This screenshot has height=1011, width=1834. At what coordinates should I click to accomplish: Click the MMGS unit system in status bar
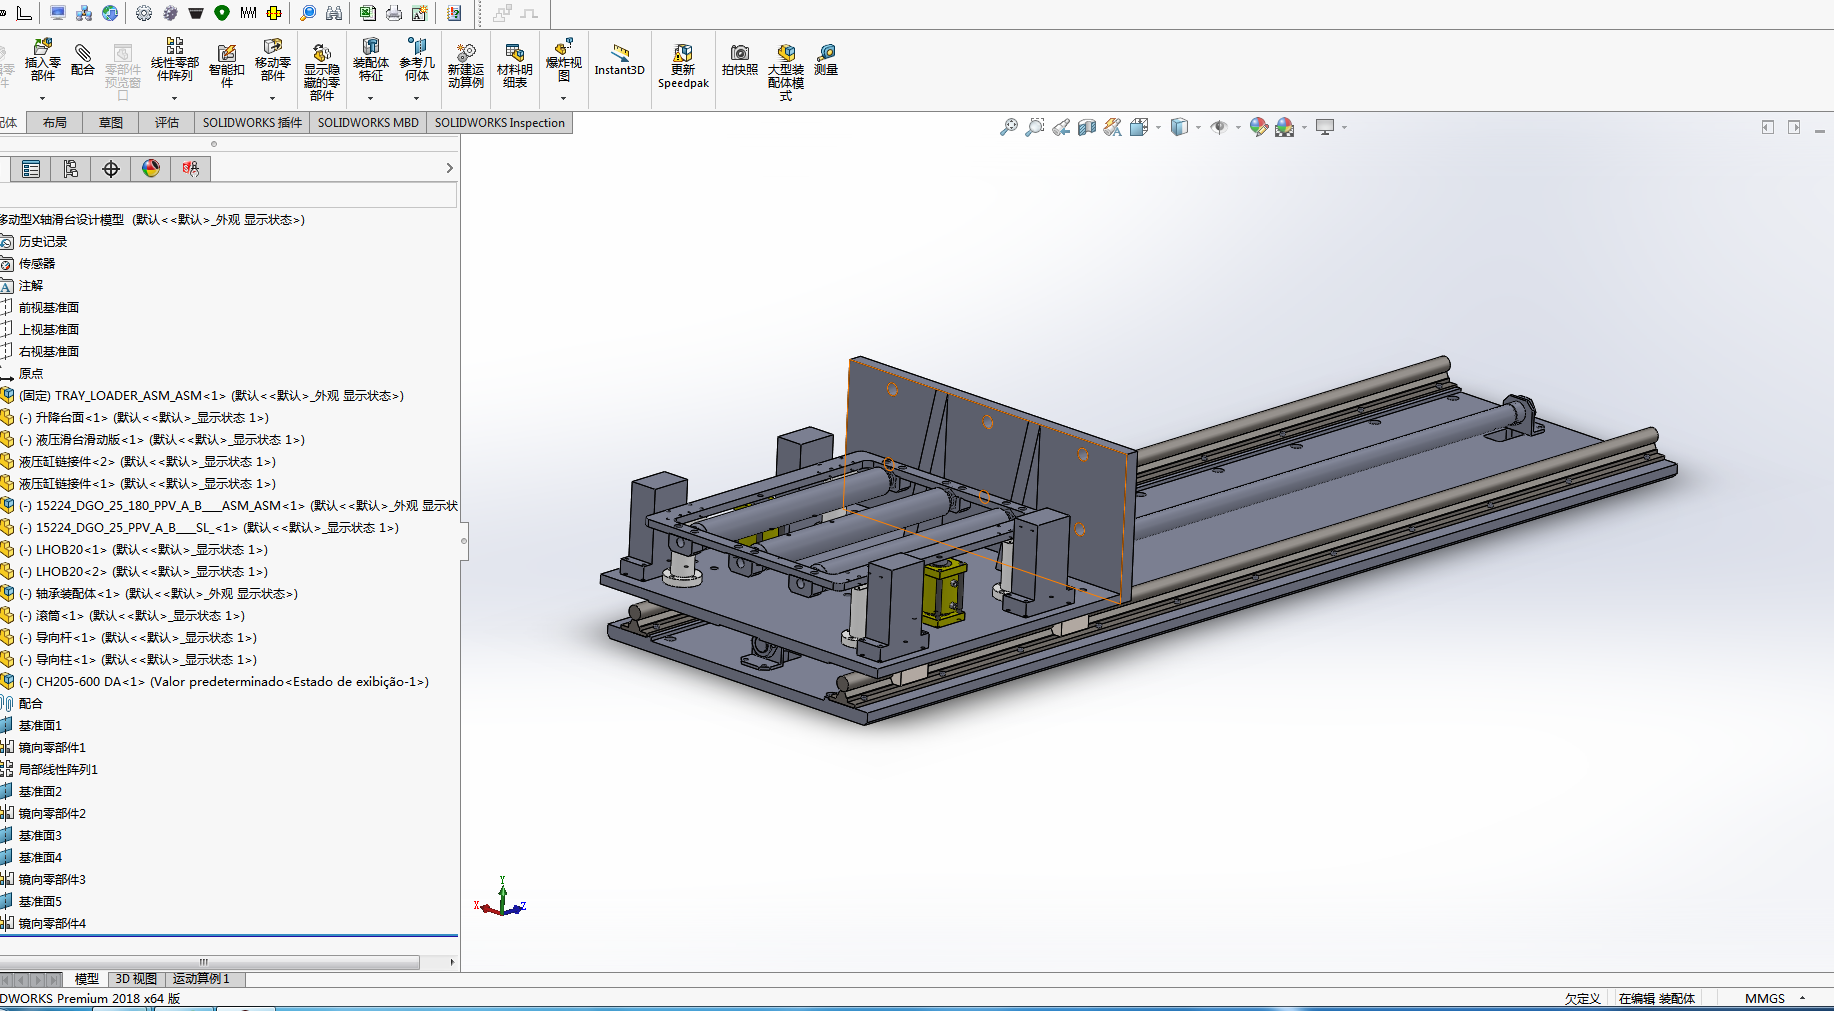pos(1765,998)
